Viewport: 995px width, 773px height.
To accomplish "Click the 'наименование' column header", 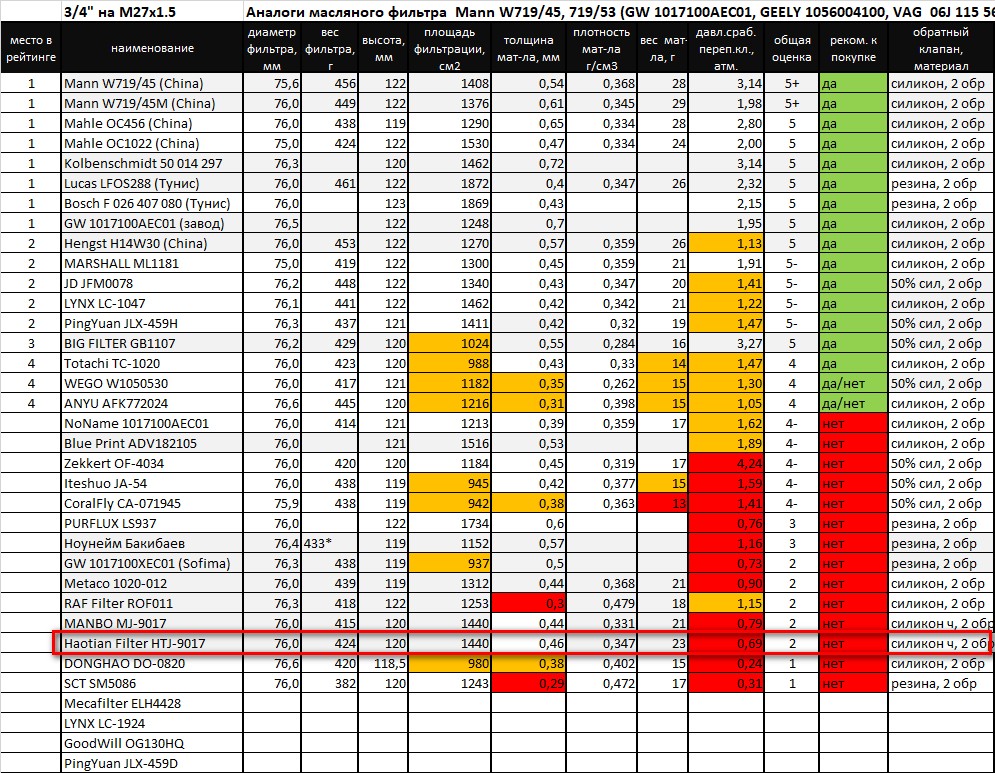I will (x=152, y=48).
